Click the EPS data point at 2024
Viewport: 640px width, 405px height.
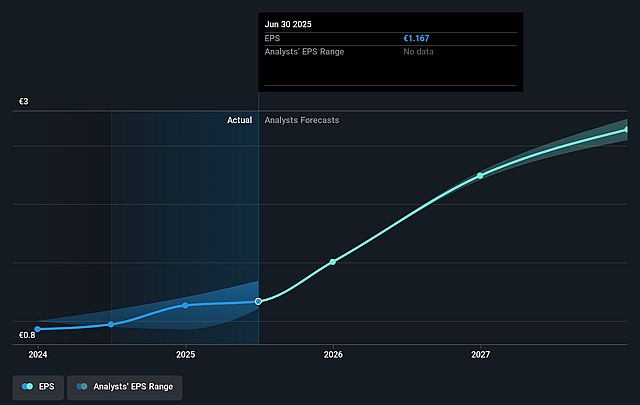(38, 329)
